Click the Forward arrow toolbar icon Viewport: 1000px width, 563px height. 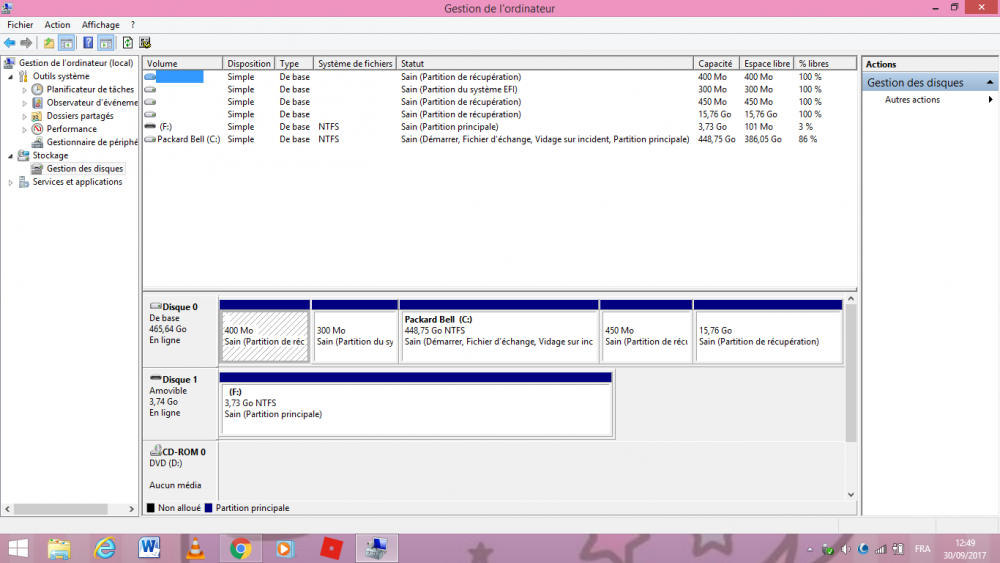tap(26, 43)
